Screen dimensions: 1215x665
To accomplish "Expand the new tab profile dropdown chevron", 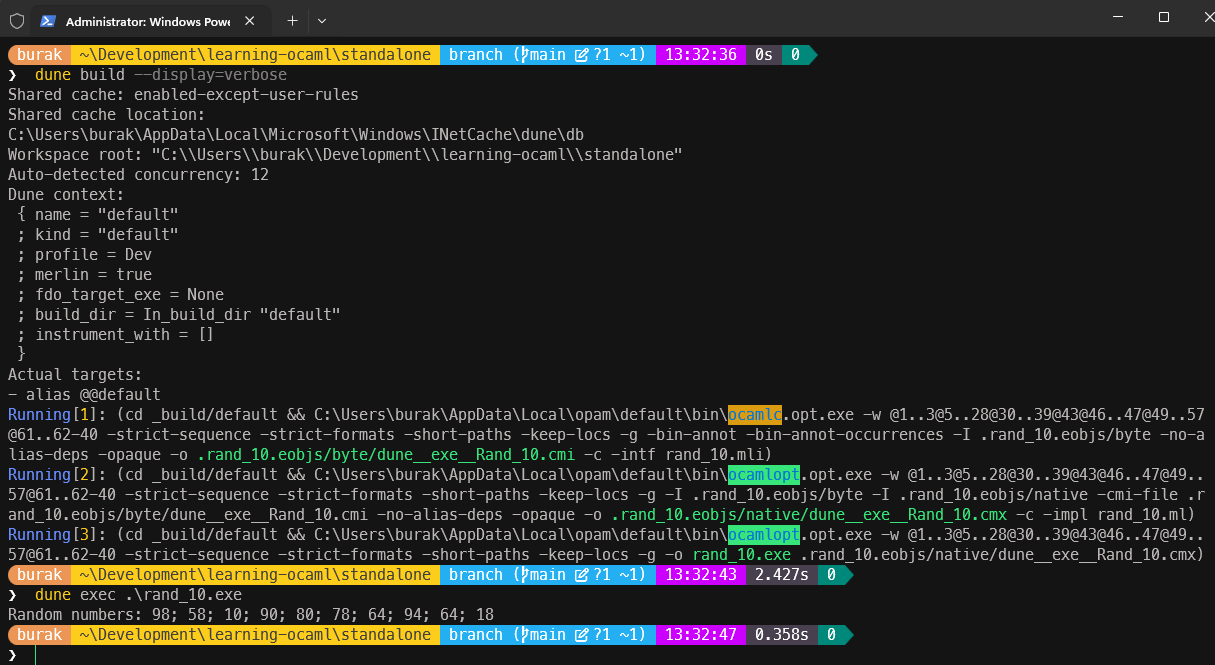I will pos(321,20).
